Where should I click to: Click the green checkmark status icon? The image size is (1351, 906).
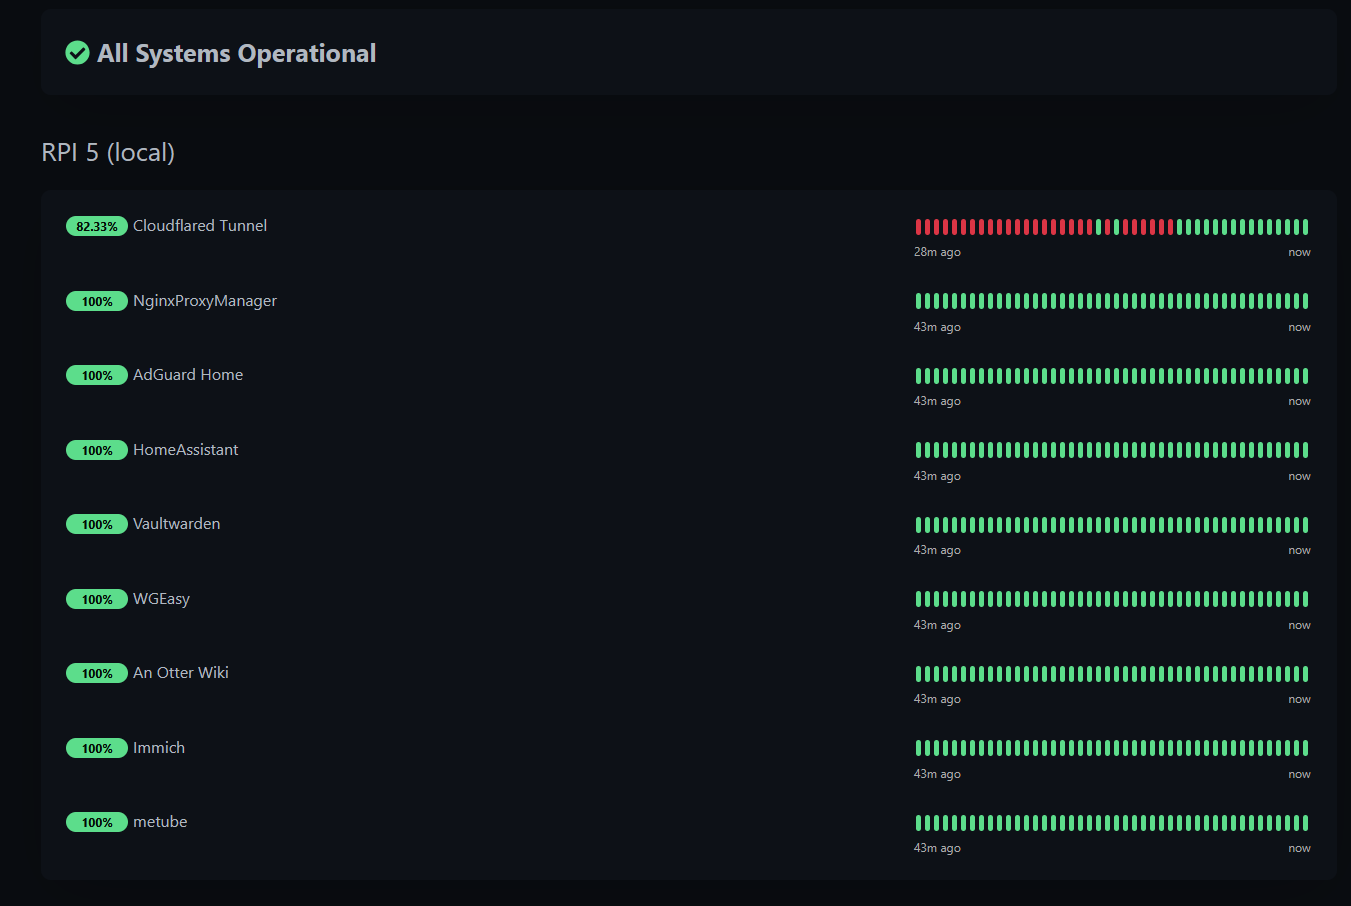pyautogui.click(x=77, y=53)
